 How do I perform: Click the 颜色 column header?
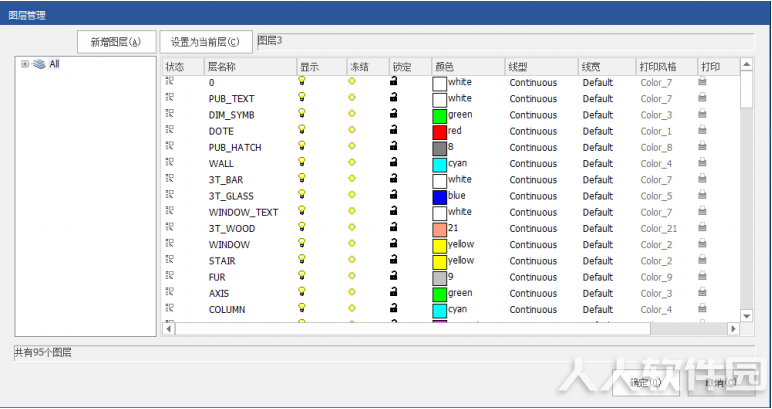click(x=468, y=66)
